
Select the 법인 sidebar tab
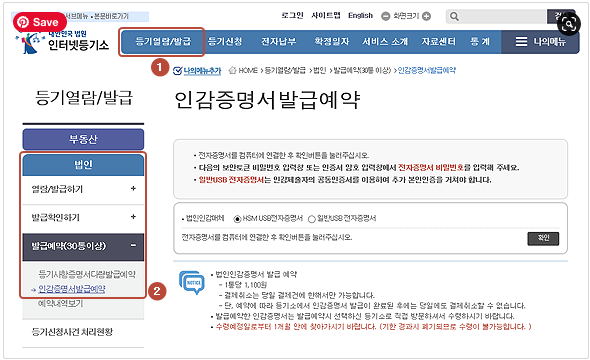click(83, 165)
